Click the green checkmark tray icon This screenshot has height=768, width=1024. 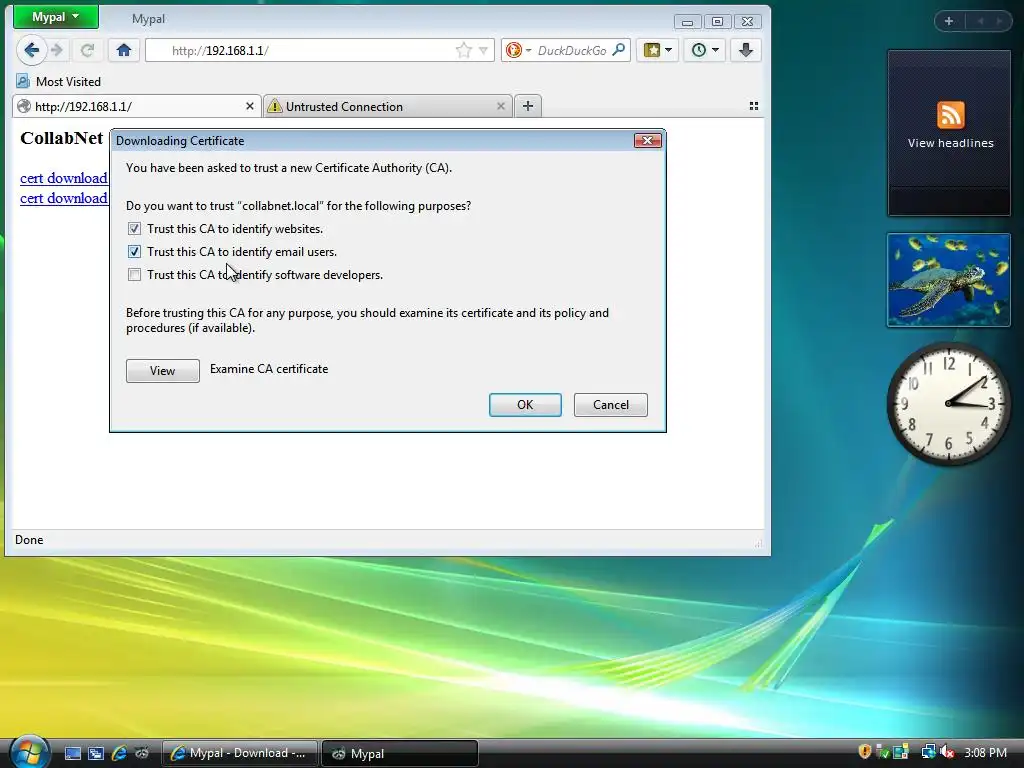tap(882, 752)
